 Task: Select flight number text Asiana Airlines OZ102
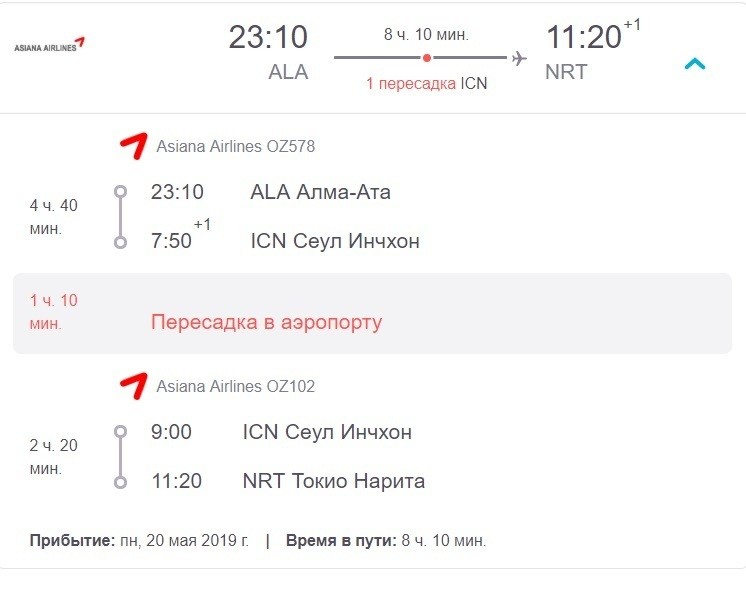[x=236, y=386]
